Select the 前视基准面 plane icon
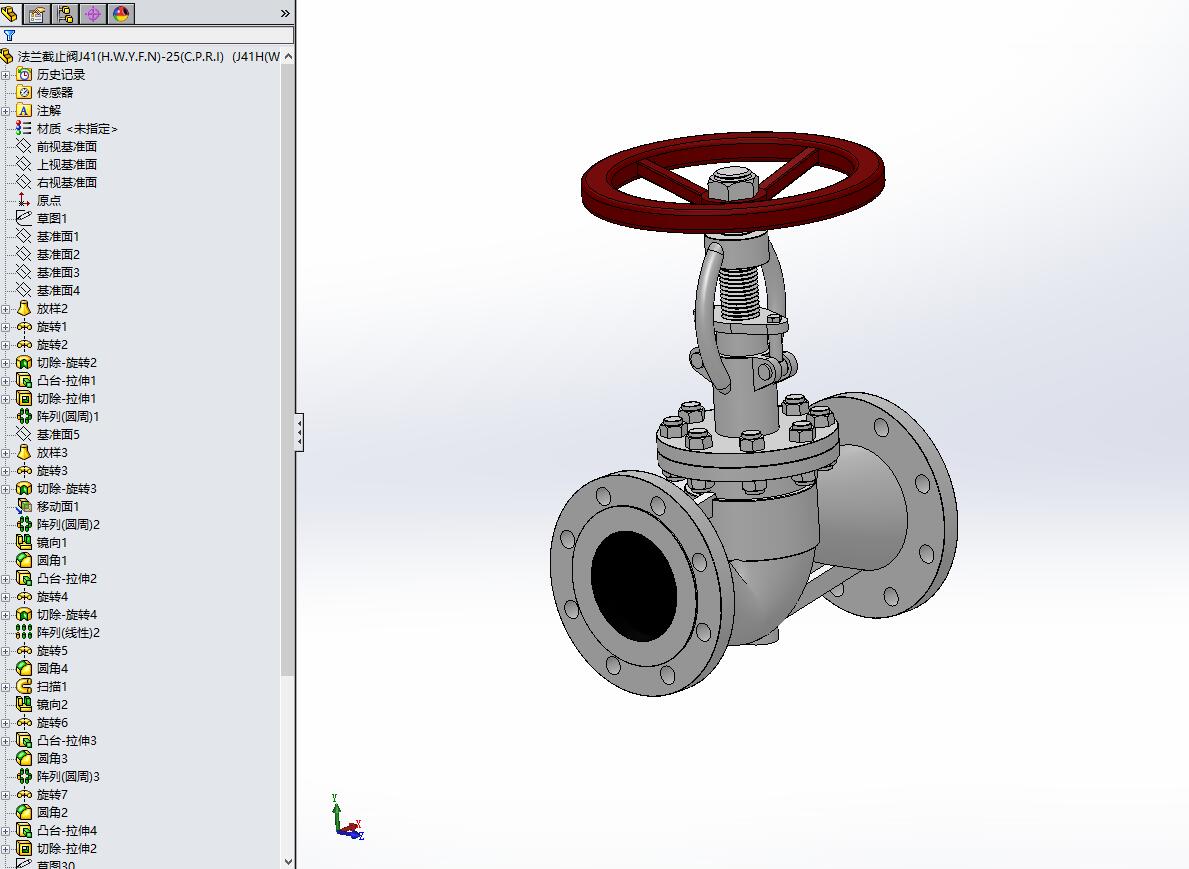 (24, 146)
